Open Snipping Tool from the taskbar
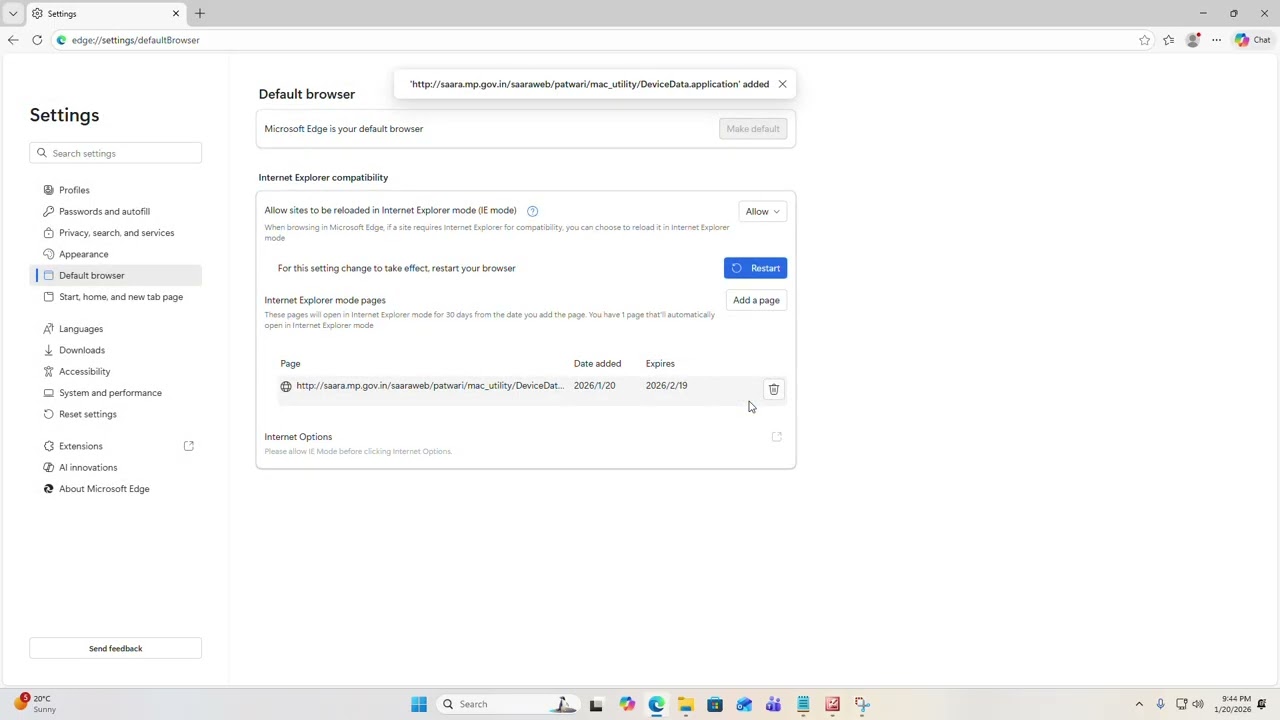 click(x=862, y=704)
